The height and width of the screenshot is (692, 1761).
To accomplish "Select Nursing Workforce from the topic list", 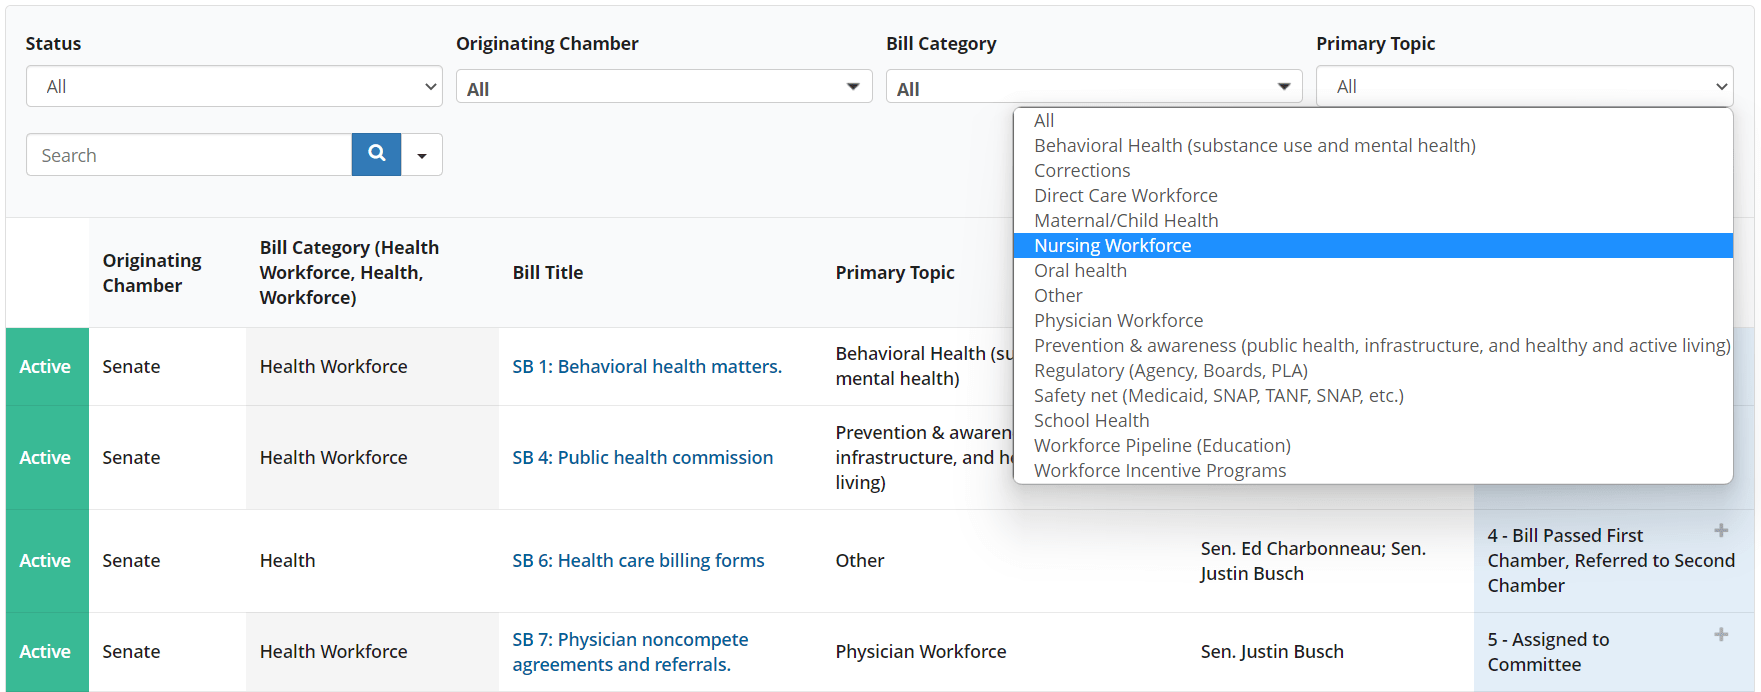I will point(1112,246).
